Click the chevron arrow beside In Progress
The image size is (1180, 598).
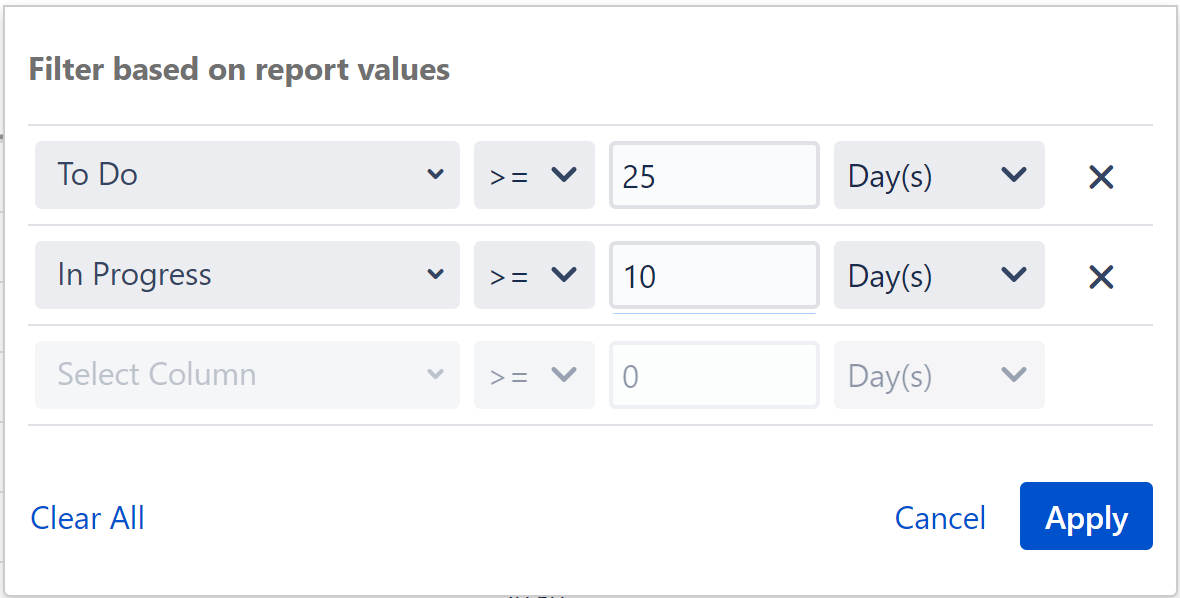[435, 275]
